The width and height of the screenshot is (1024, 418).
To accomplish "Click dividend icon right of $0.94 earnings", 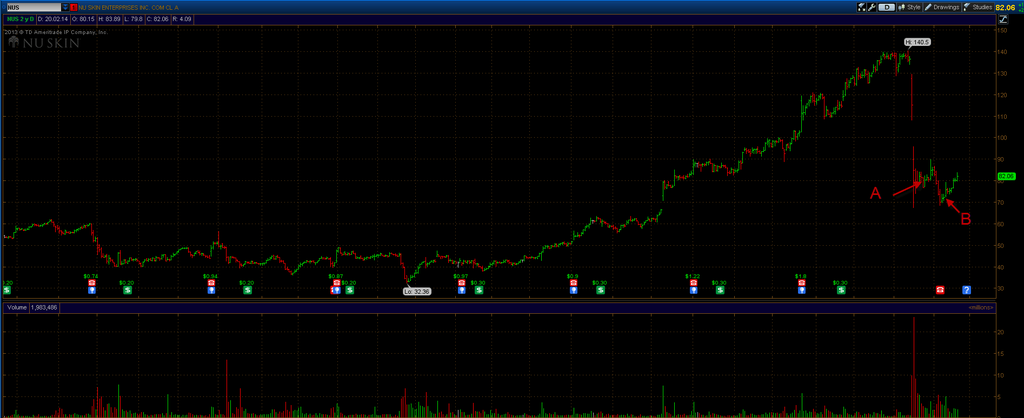I will 248,290.
